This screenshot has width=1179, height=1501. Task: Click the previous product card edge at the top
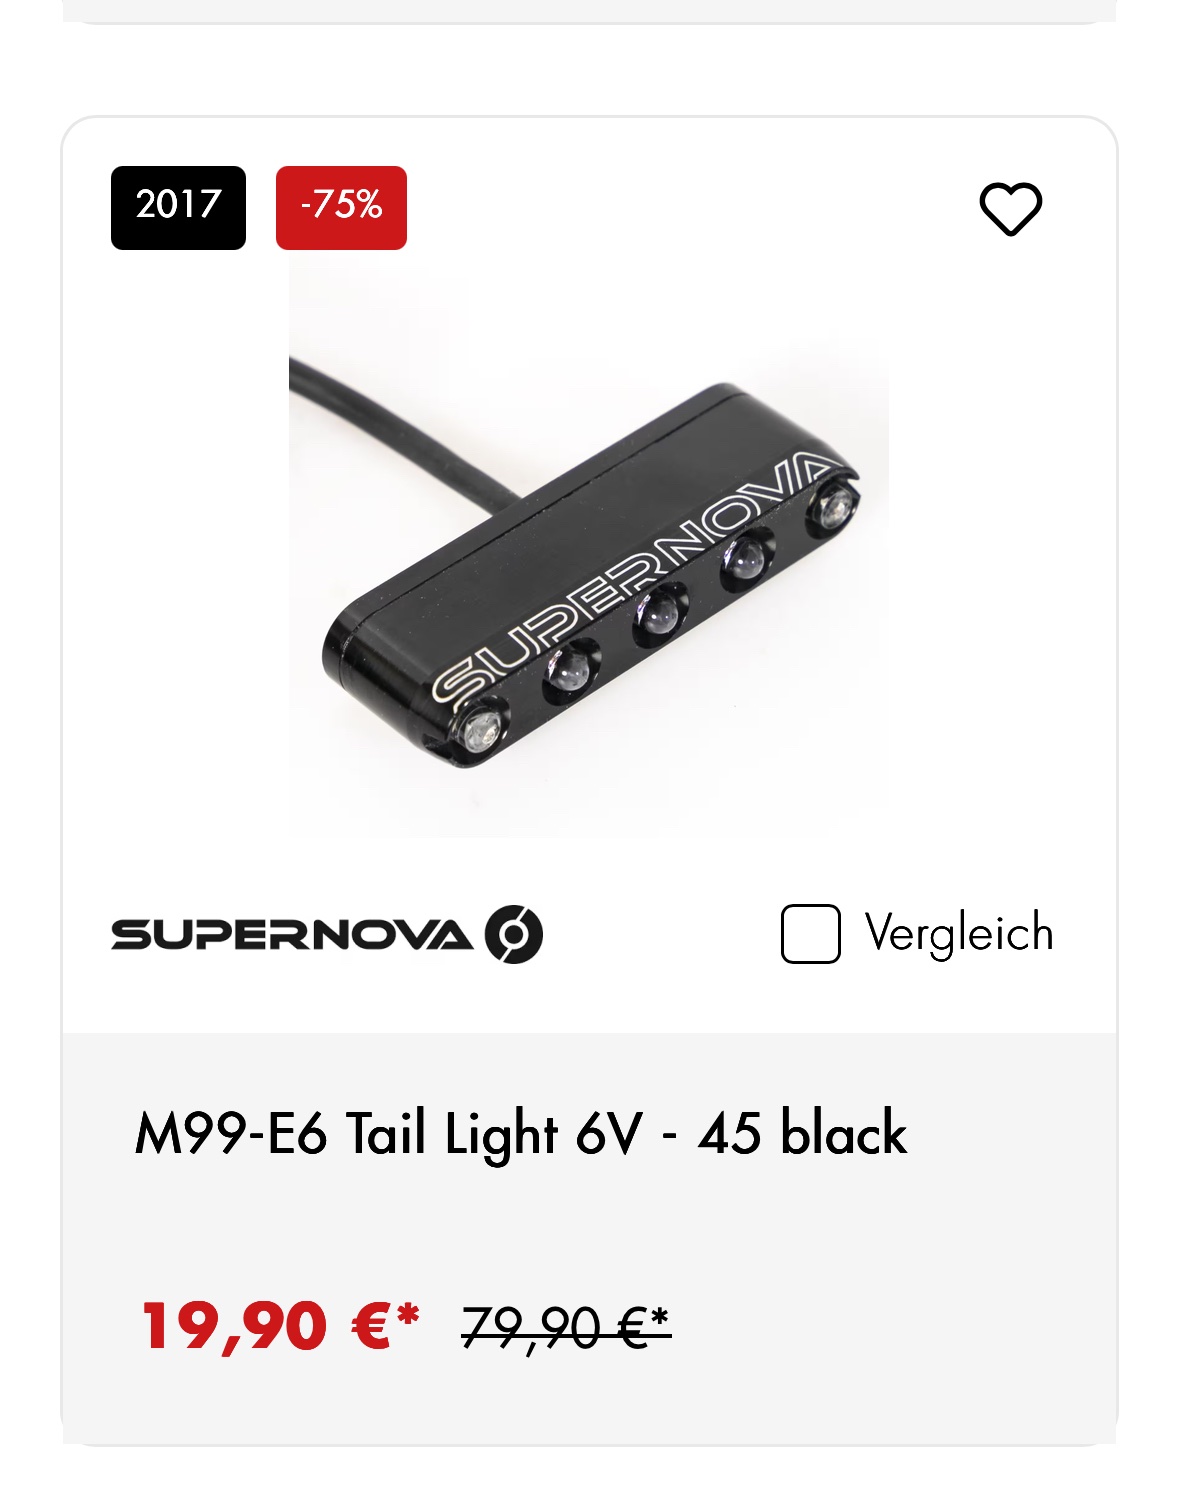589,12
